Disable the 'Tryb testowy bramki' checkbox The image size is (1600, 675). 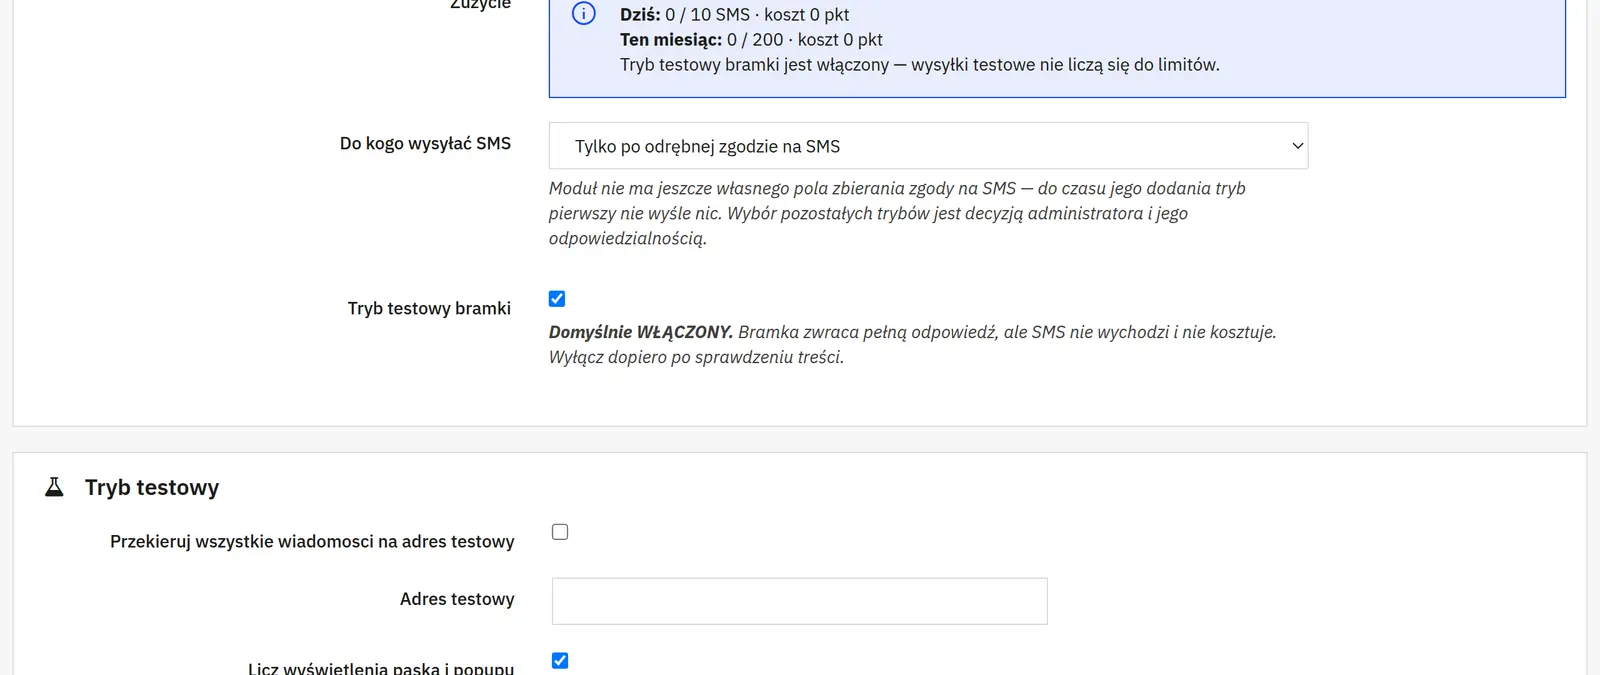557,299
